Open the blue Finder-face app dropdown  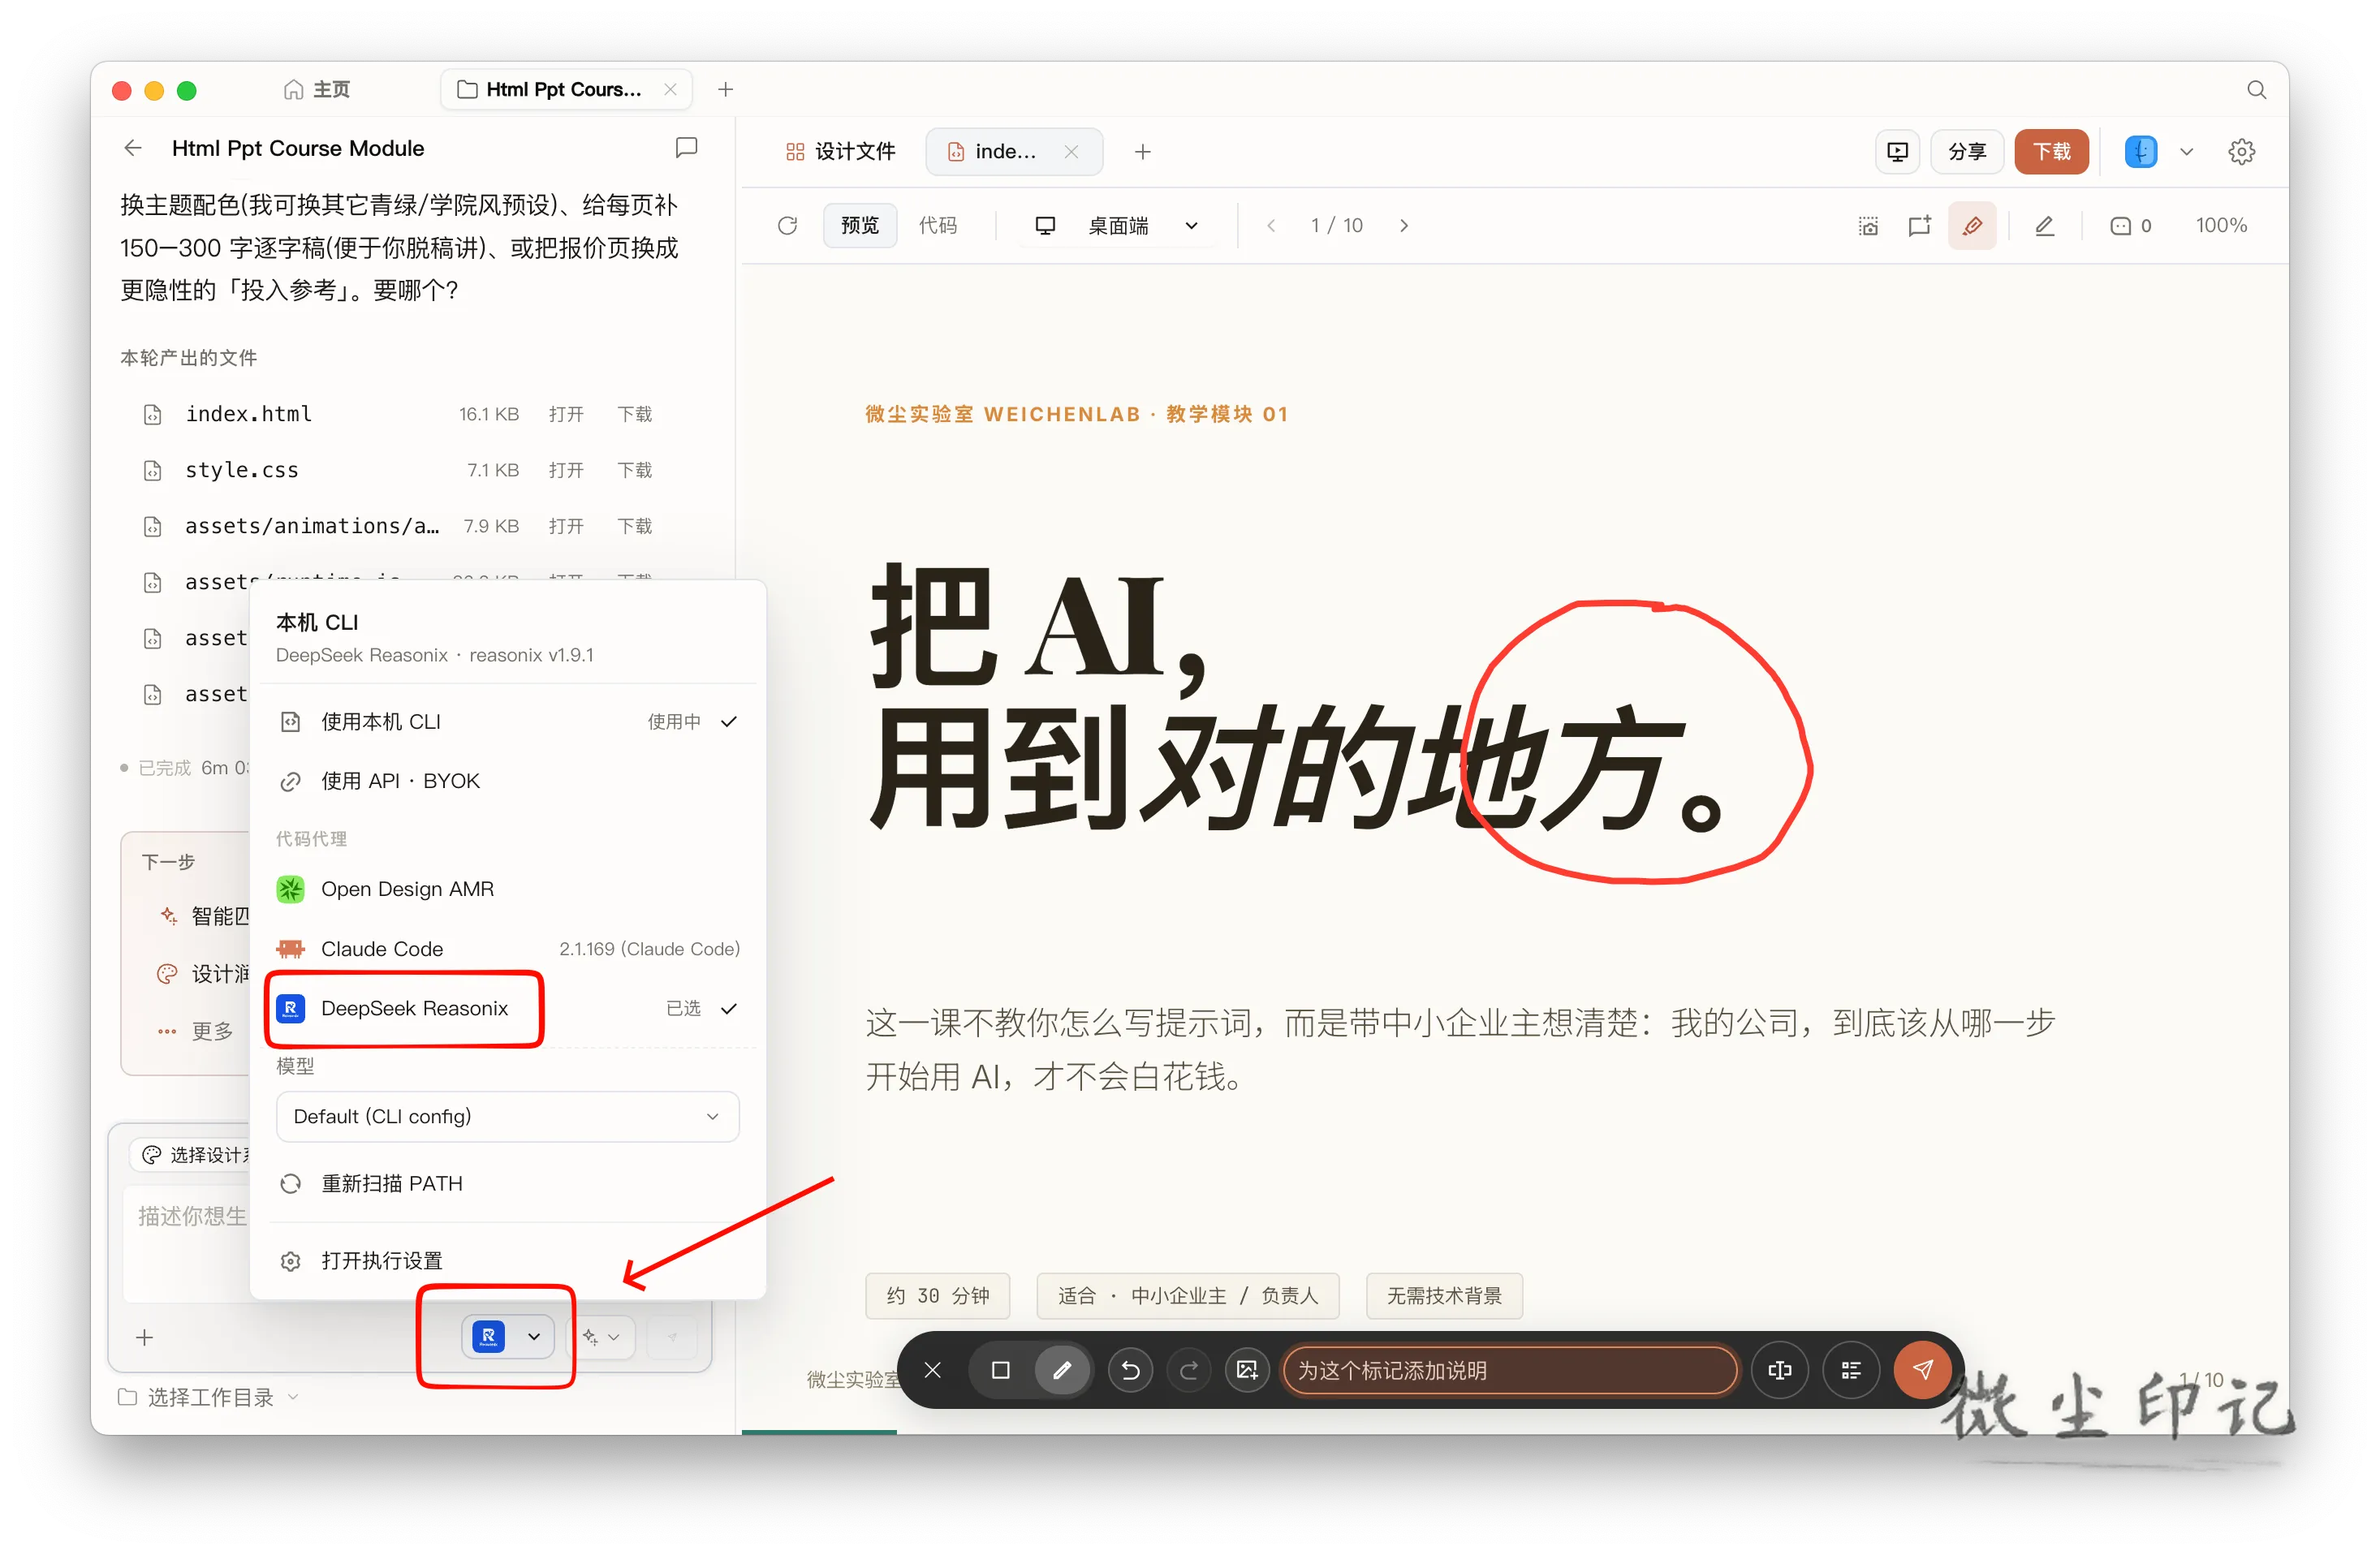[2158, 152]
